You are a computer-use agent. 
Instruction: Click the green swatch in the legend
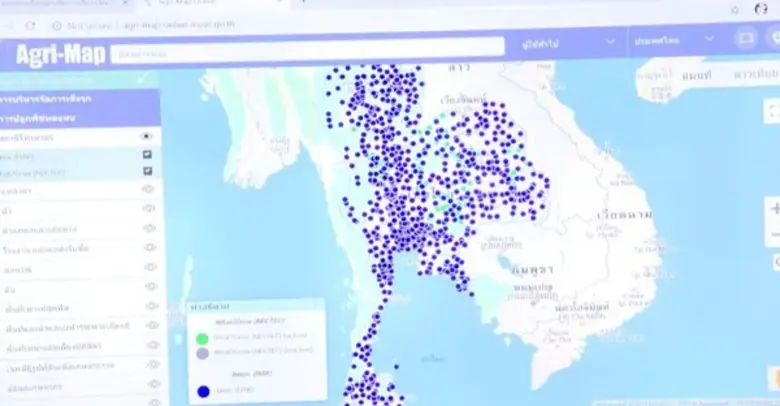coord(202,339)
